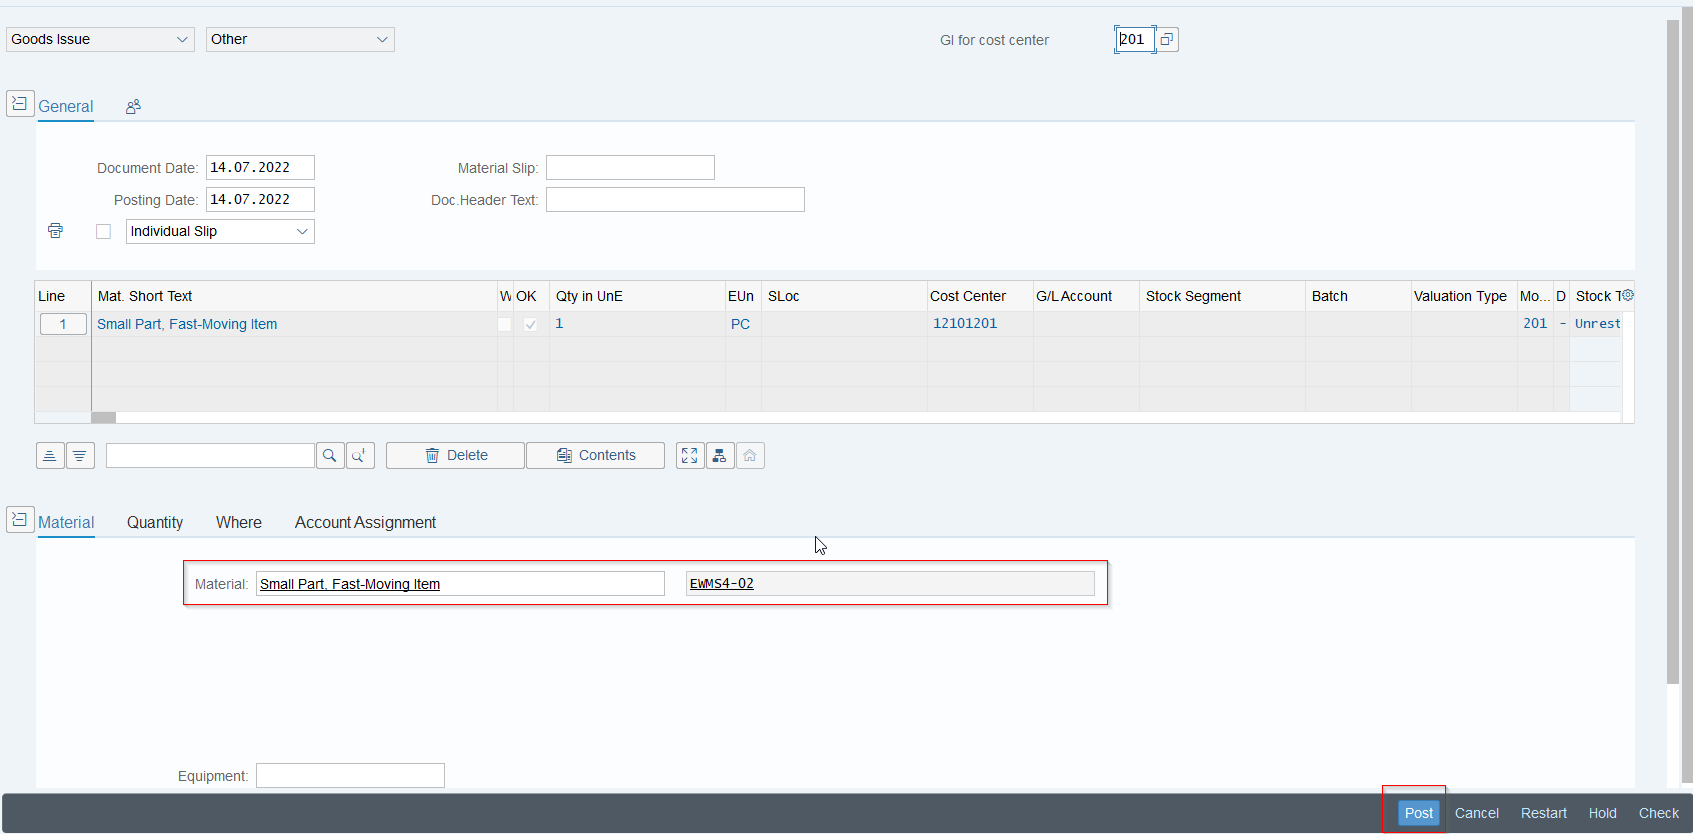This screenshot has height=834, width=1693.
Task: Click the SLoc column header
Action: click(844, 296)
